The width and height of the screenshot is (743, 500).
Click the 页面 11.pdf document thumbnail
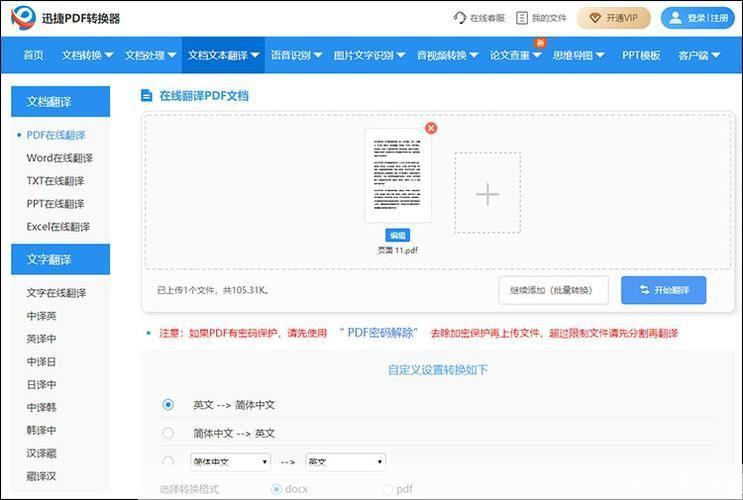pyautogui.click(x=398, y=175)
